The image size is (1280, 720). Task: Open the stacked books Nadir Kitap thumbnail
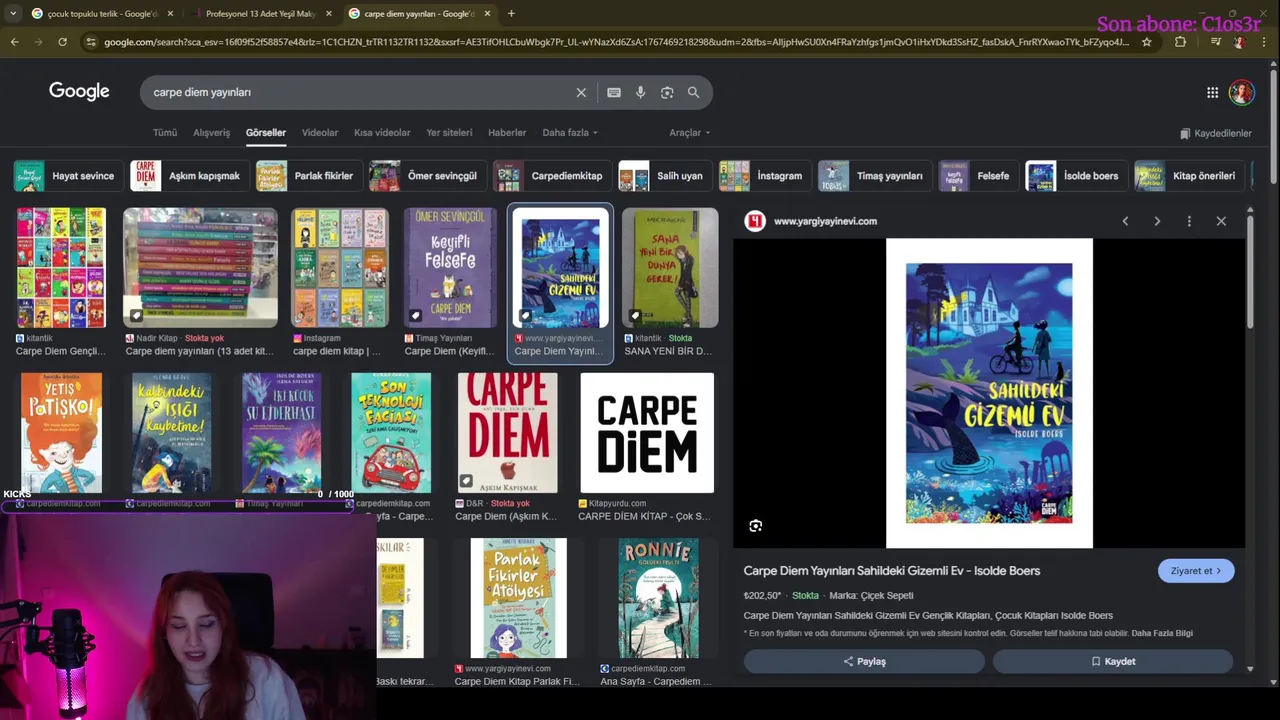coord(200,268)
